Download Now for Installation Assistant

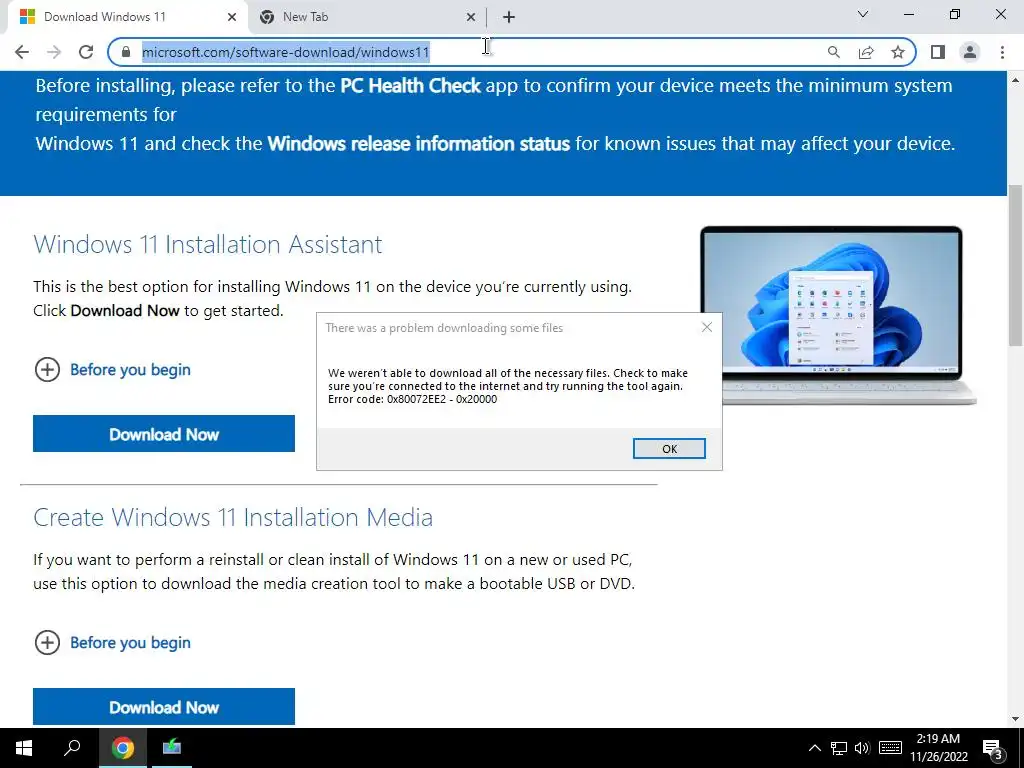[164, 434]
